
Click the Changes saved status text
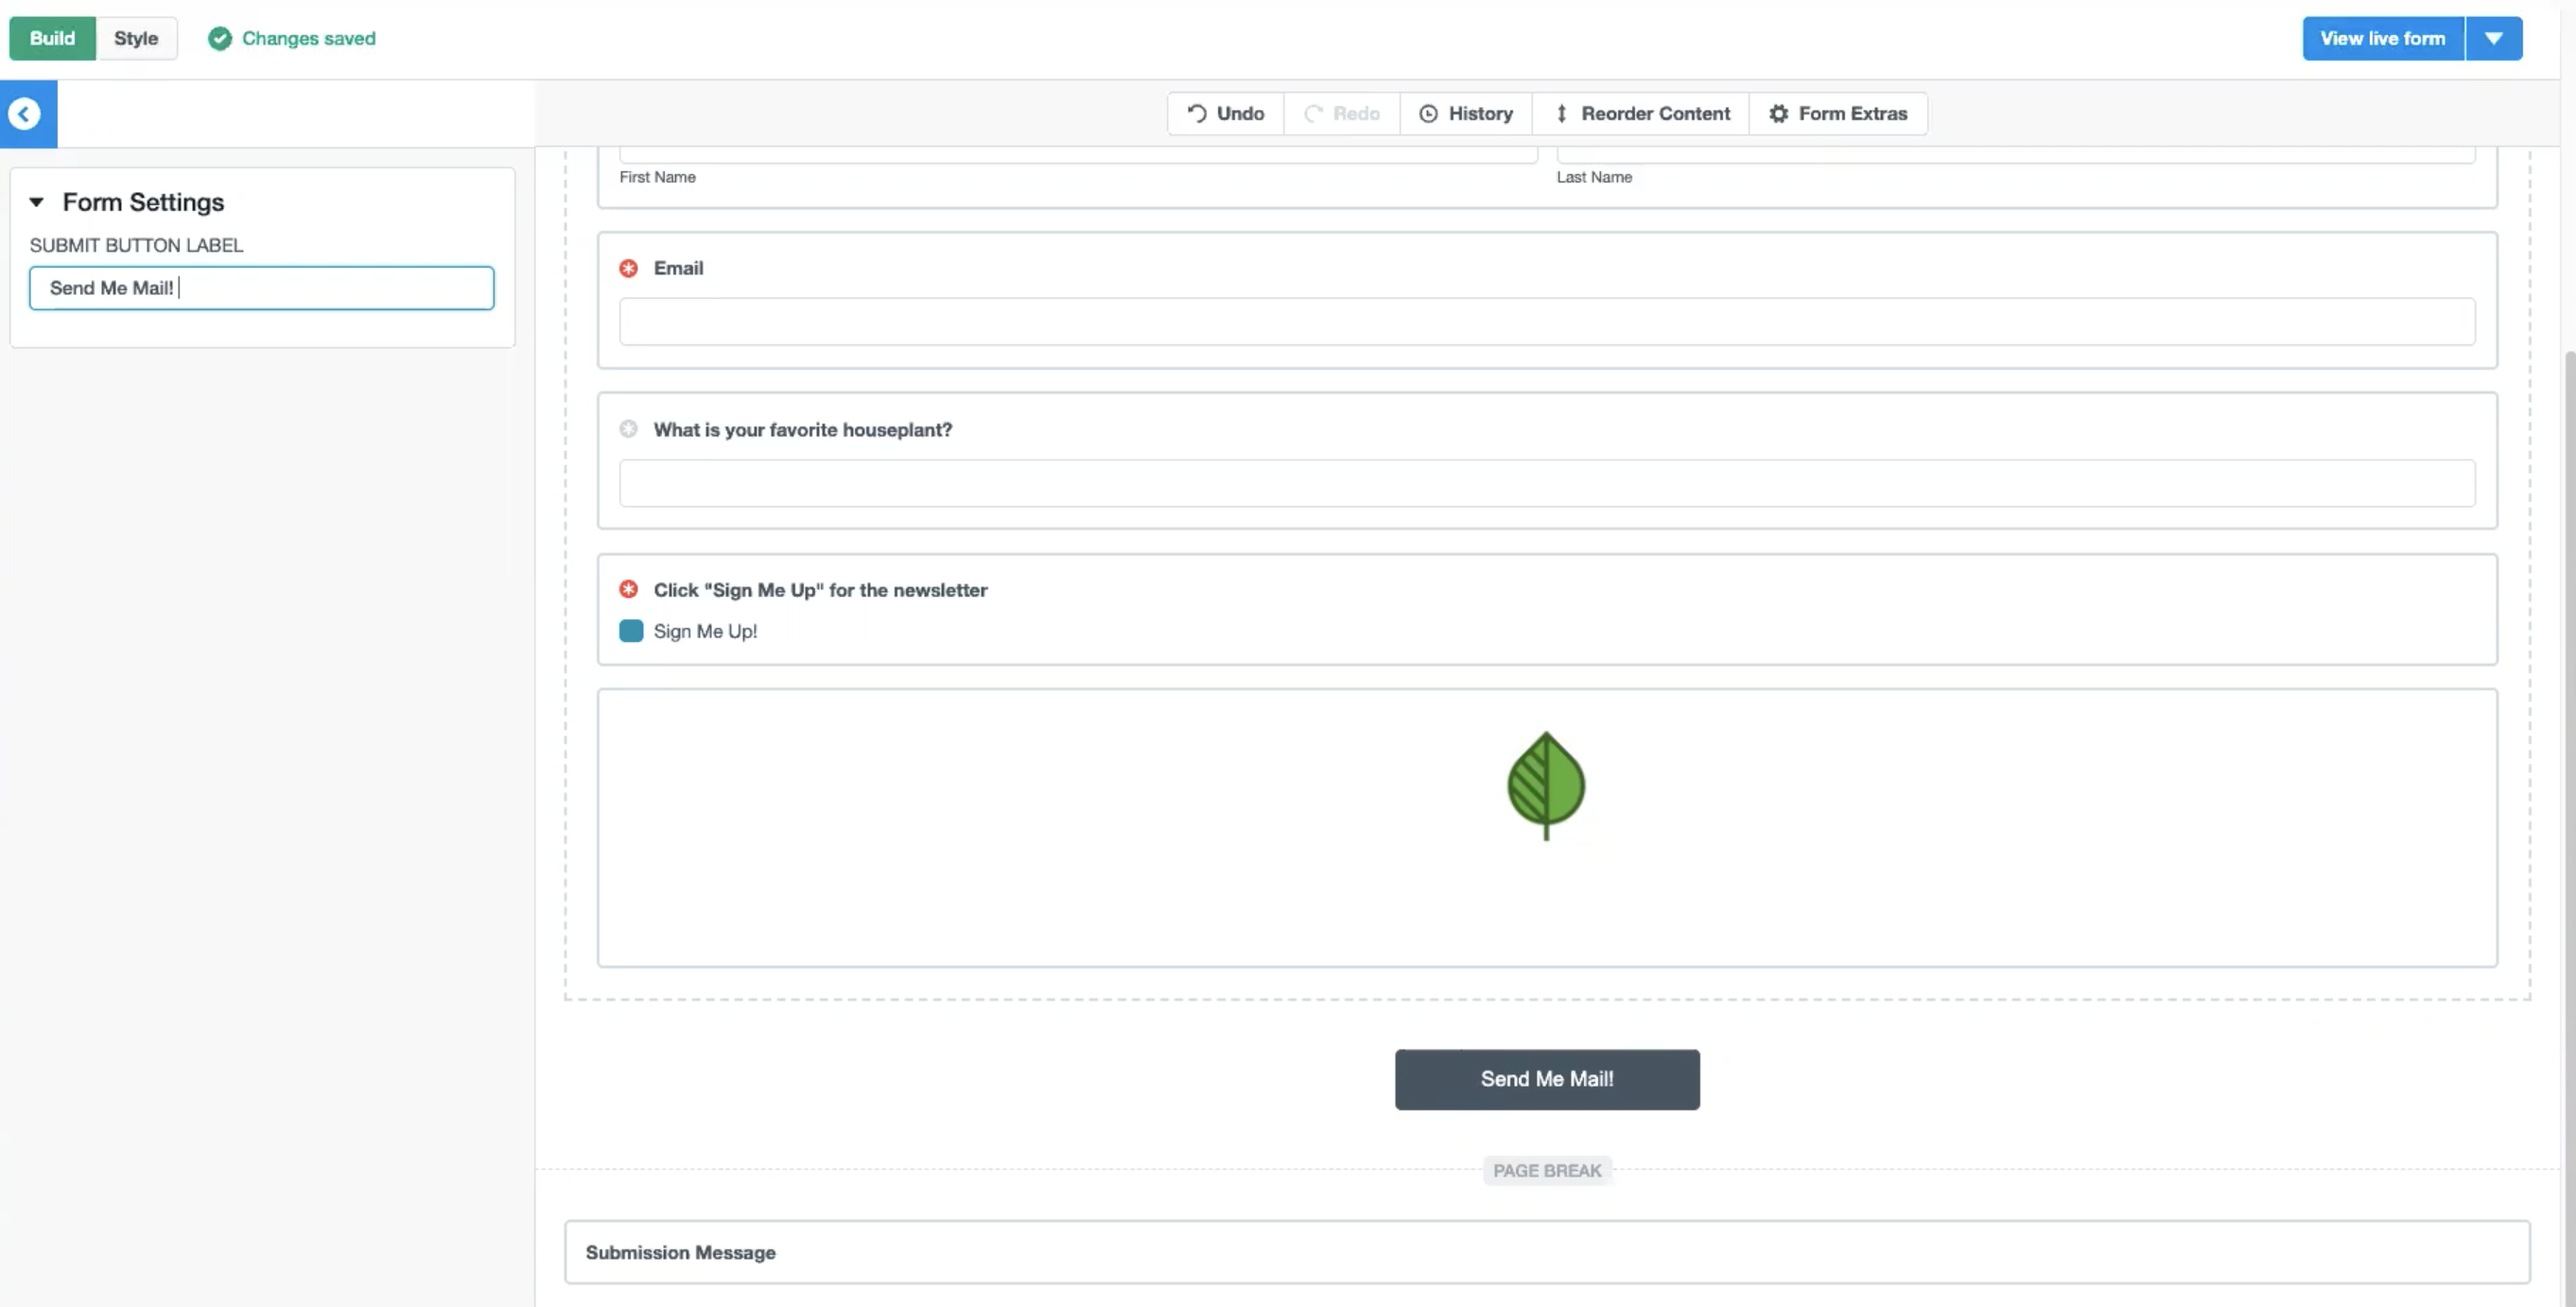(x=309, y=39)
